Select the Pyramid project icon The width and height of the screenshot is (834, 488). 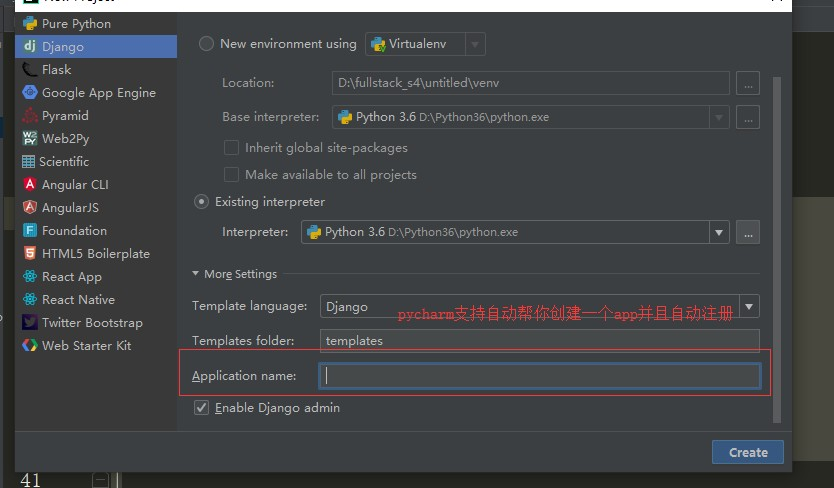30,115
